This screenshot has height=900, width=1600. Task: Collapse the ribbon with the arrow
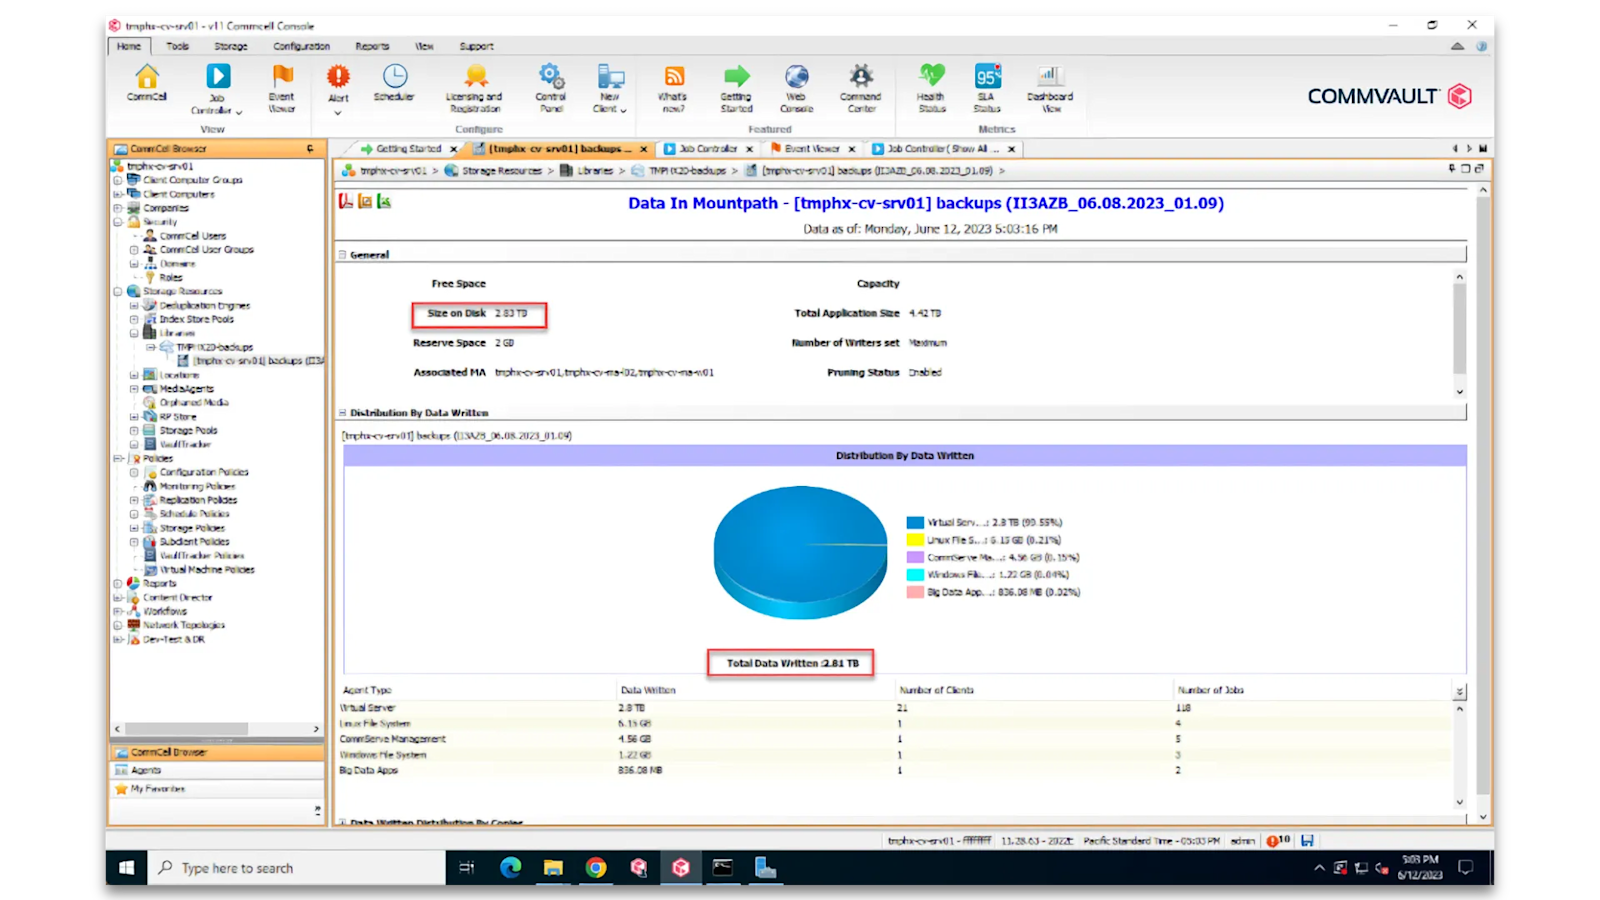[x=1458, y=46]
